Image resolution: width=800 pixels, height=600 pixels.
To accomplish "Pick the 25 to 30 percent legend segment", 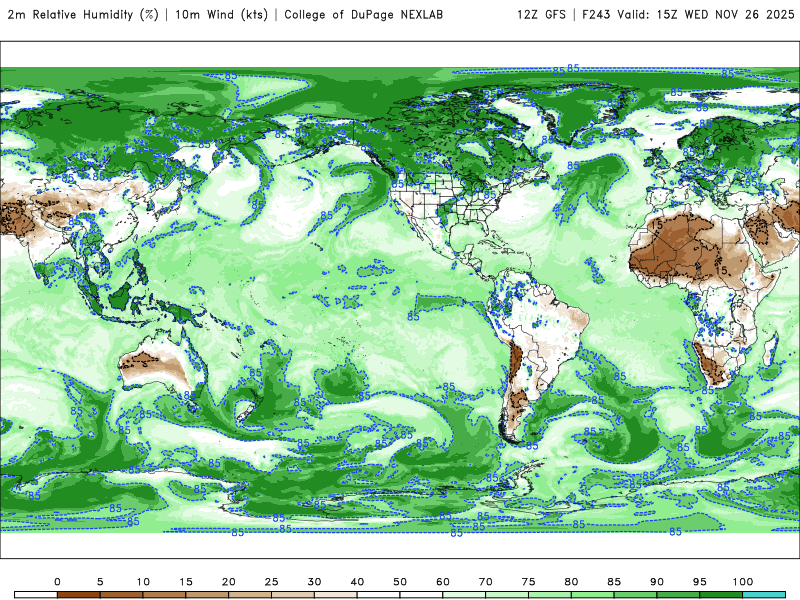I will point(293,595).
